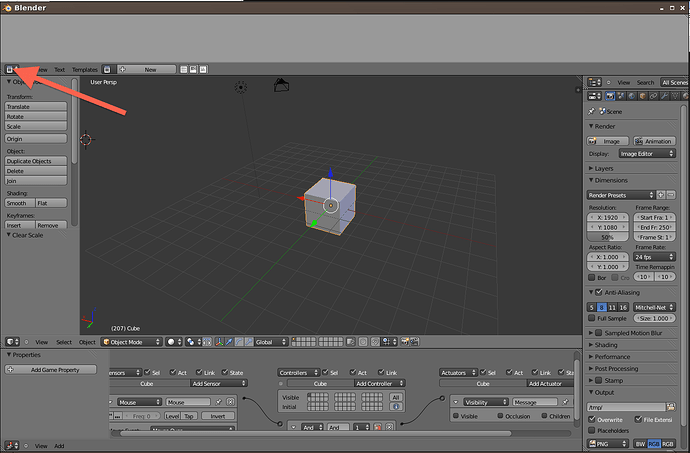Click the OpenGL render image icon
690x453 pixels.
tap(405, 342)
